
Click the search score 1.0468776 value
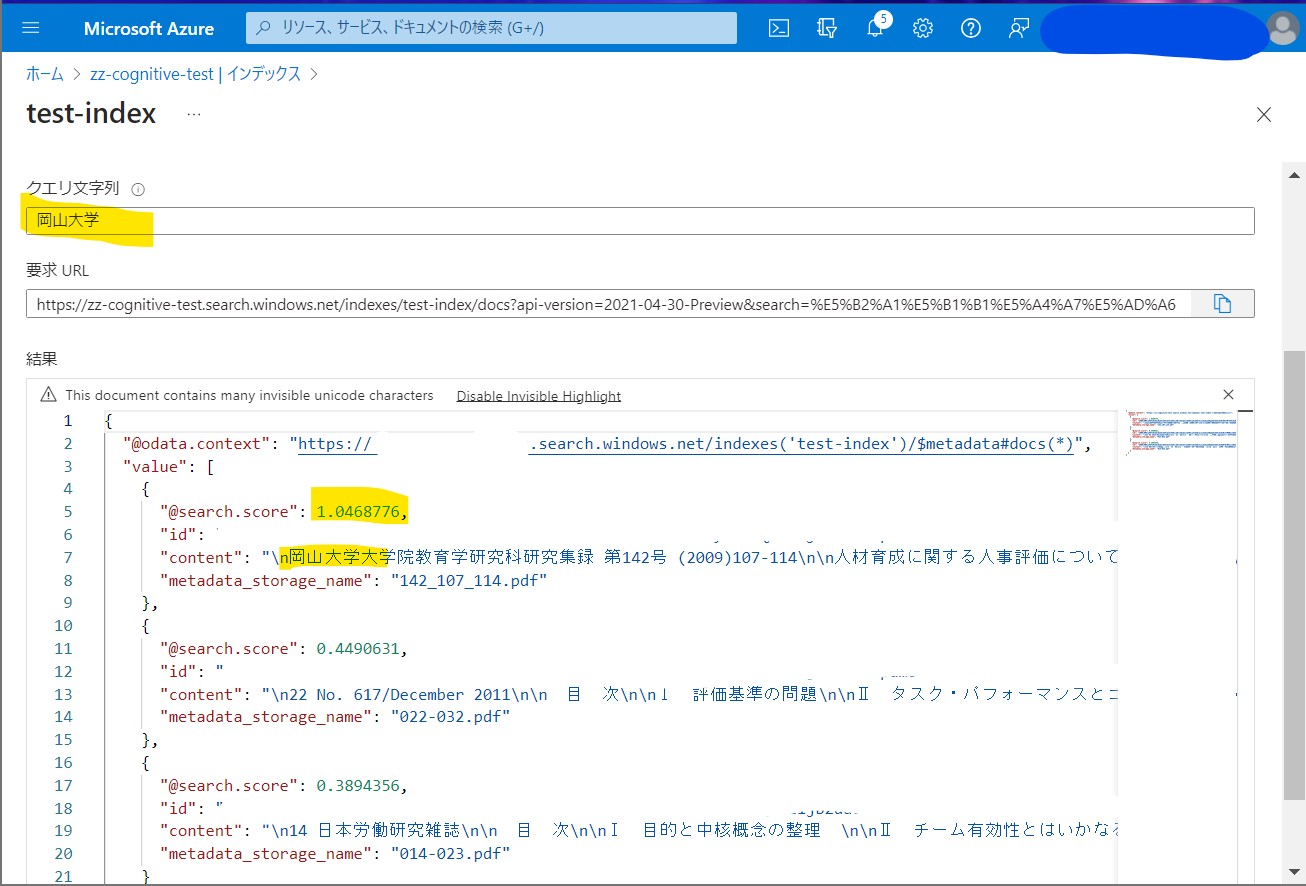point(359,512)
